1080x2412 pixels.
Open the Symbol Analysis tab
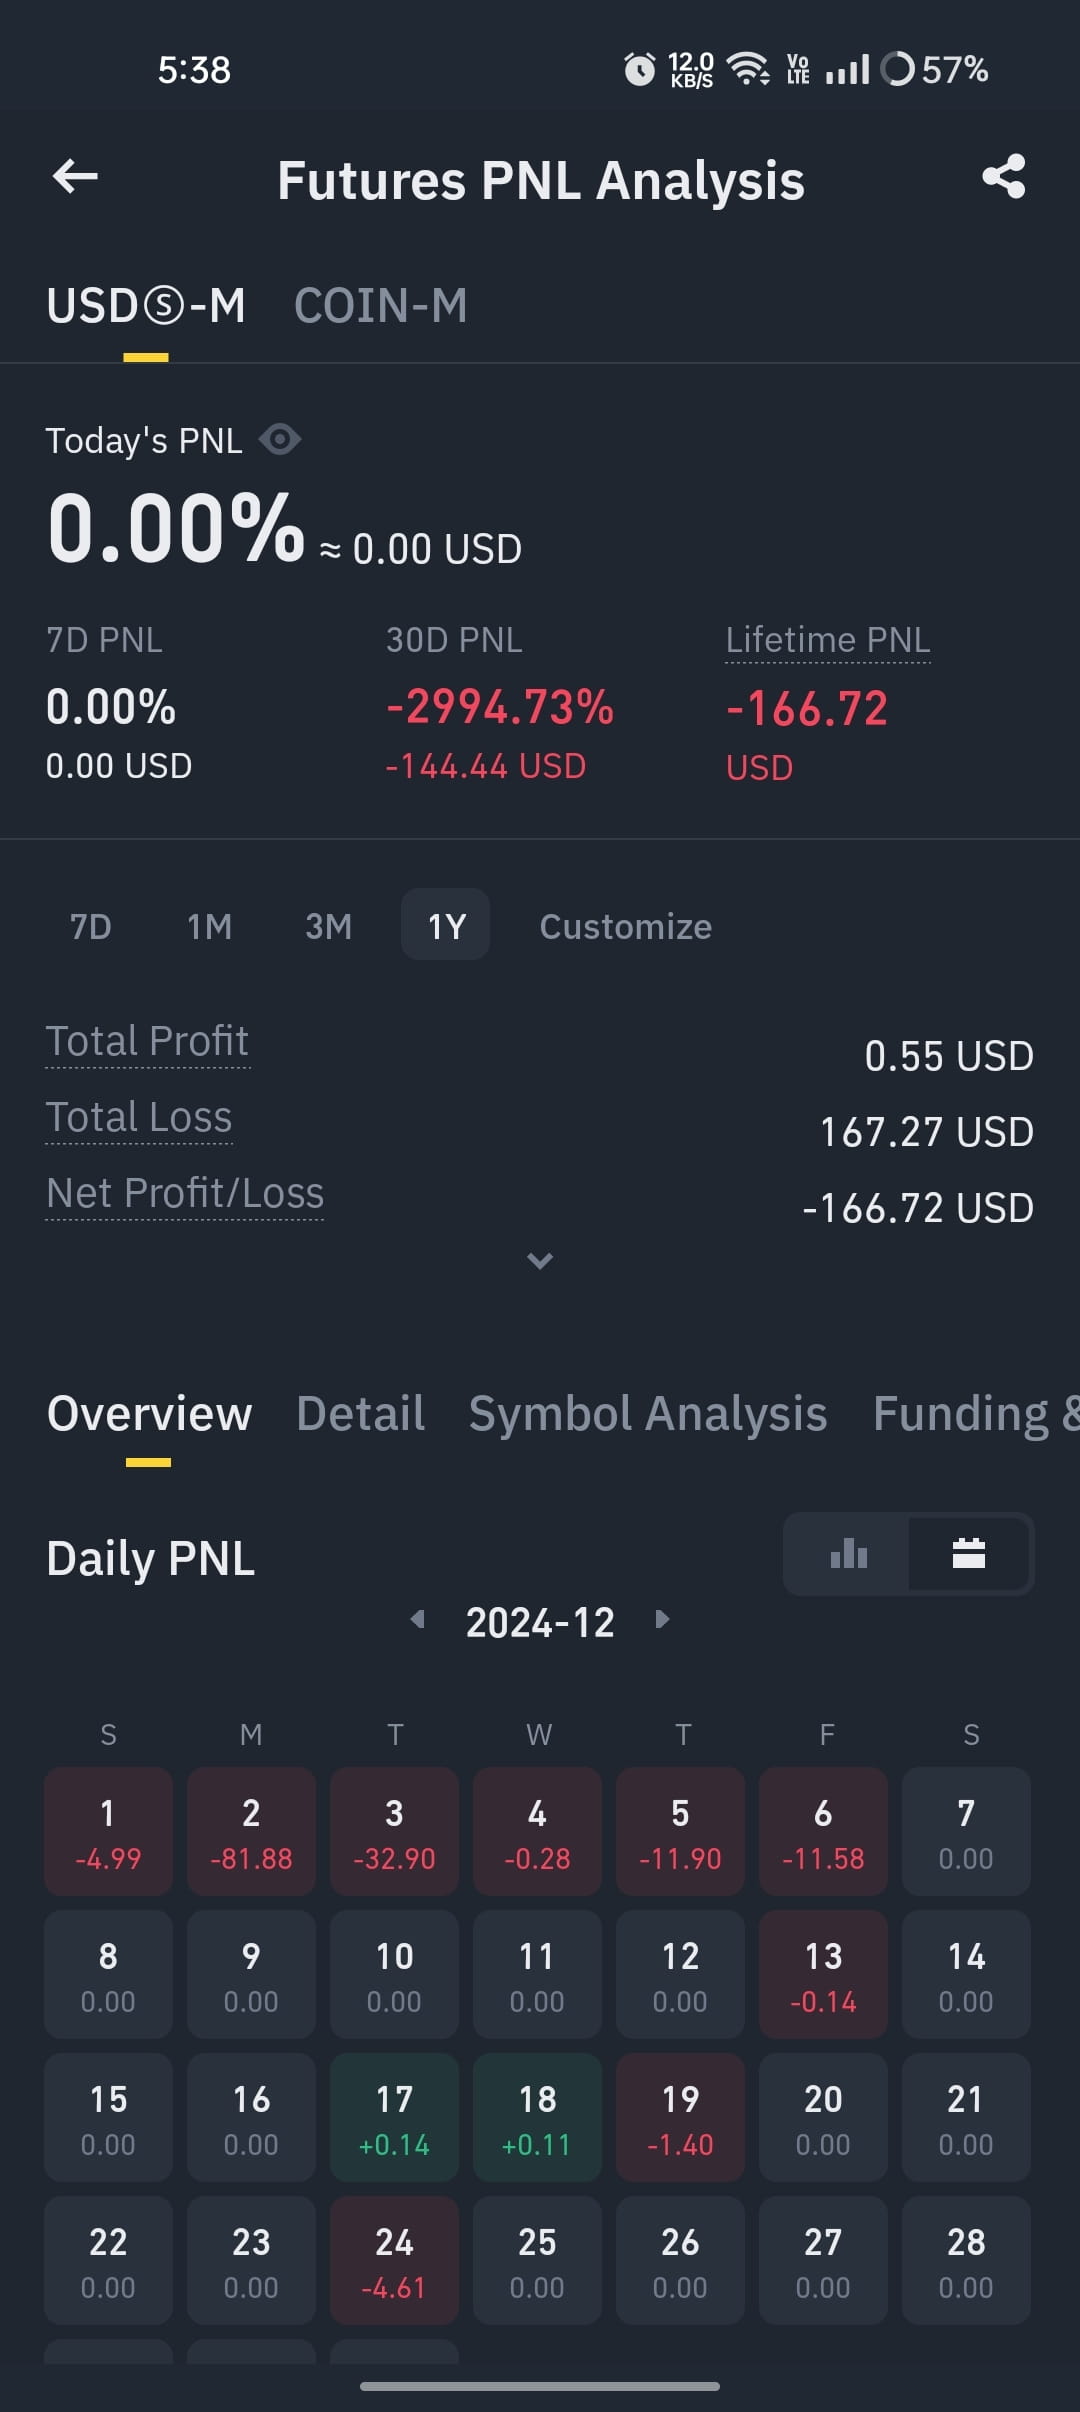[648, 1413]
